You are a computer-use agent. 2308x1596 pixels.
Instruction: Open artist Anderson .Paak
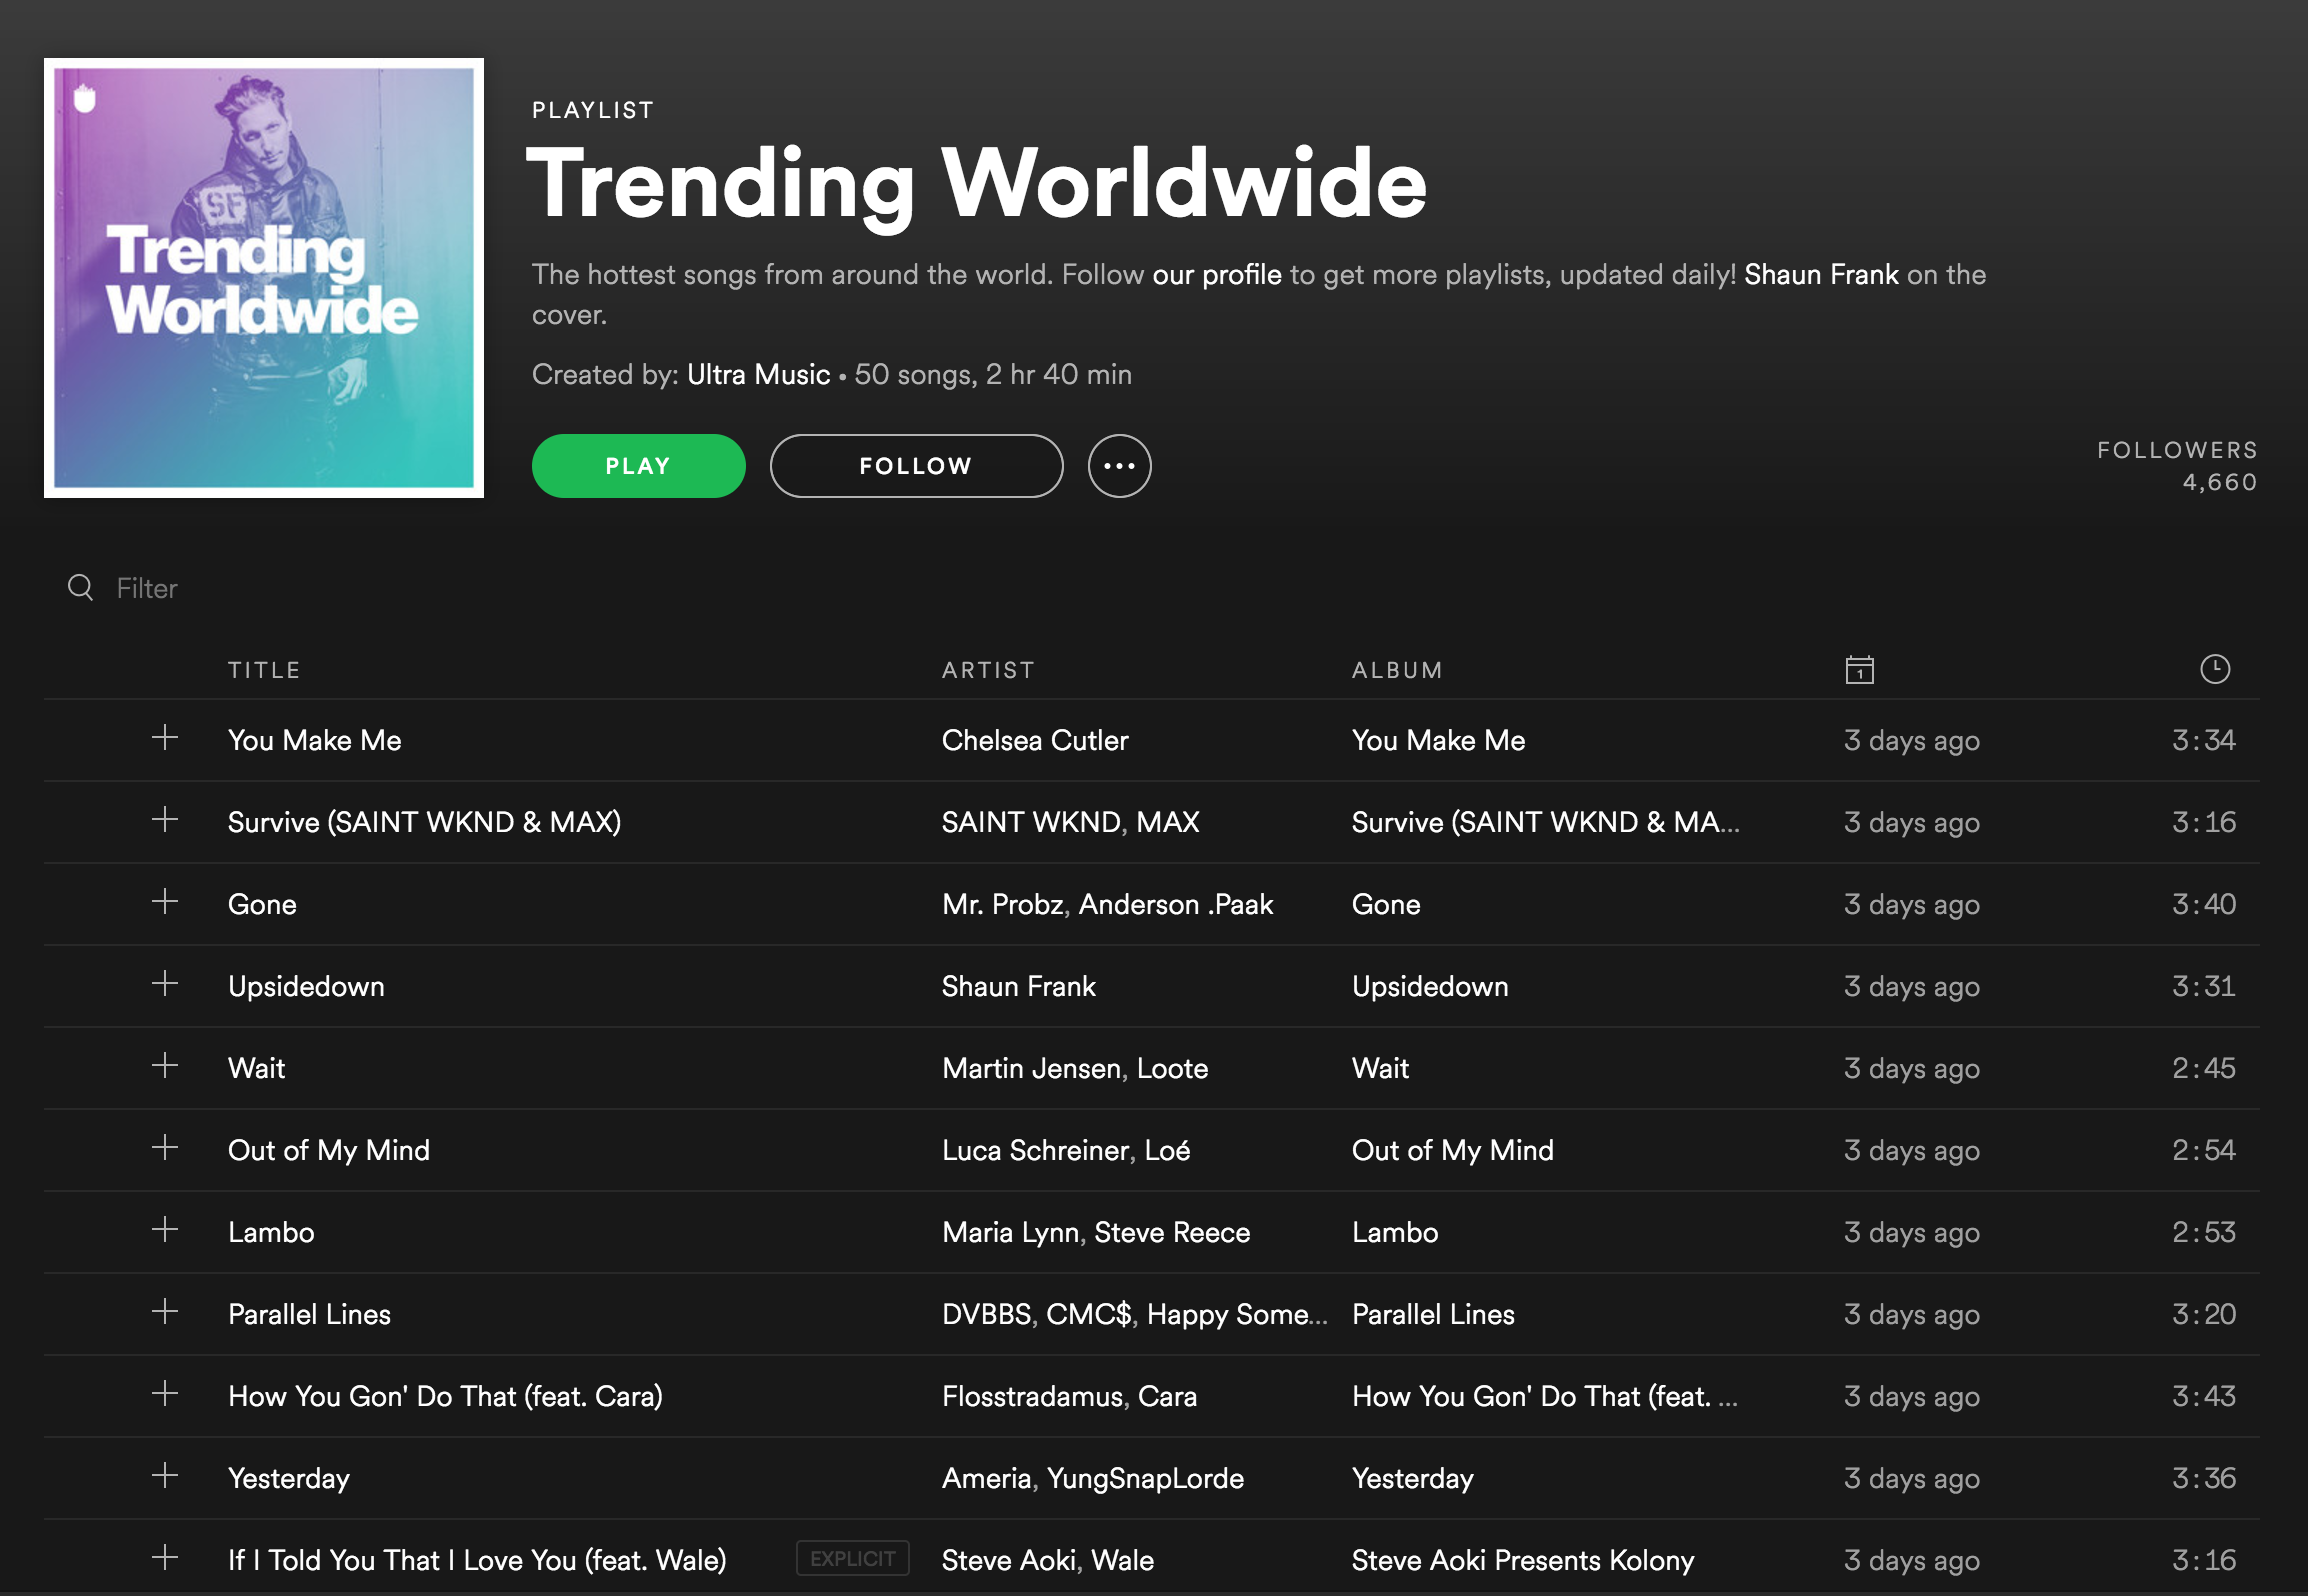[x=1176, y=905]
